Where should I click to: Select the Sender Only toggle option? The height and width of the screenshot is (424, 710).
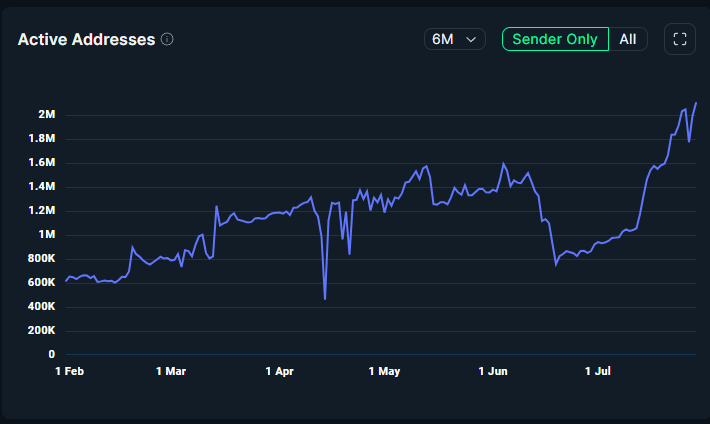pos(555,39)
